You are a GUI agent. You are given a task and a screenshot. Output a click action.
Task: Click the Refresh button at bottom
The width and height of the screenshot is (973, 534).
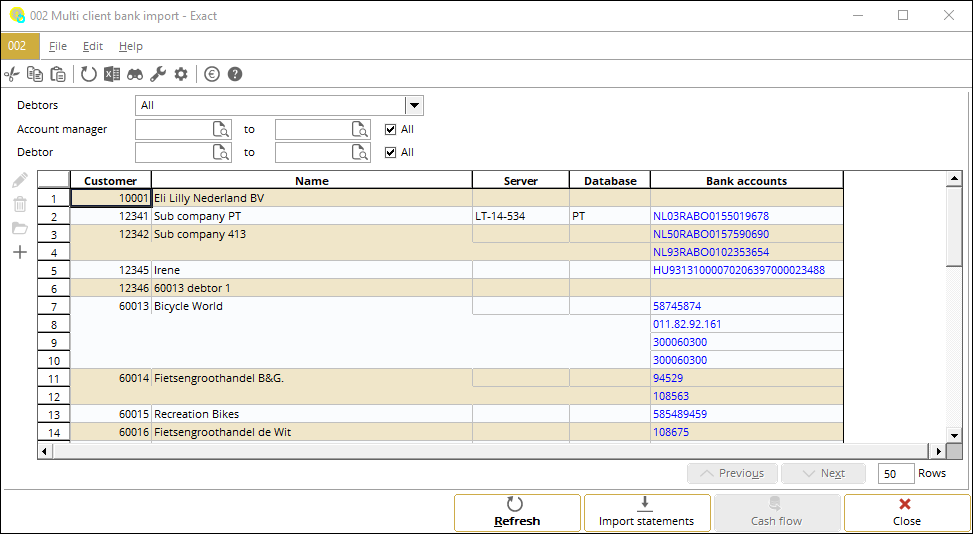click(518, 512)
